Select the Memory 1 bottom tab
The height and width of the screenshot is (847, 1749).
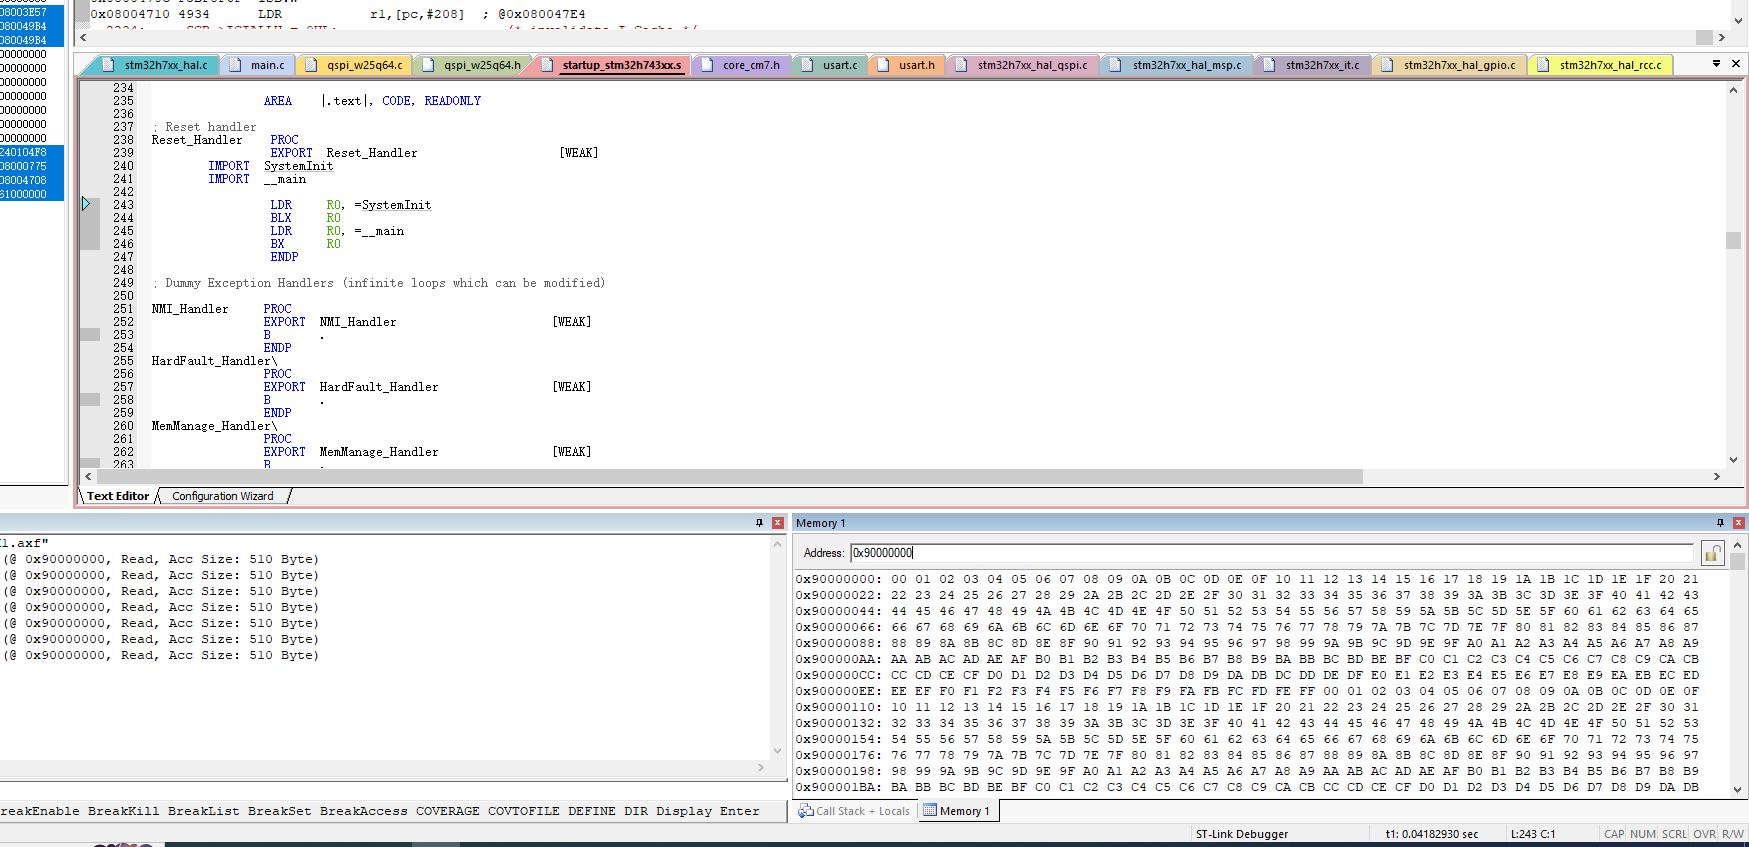point(957,811)
